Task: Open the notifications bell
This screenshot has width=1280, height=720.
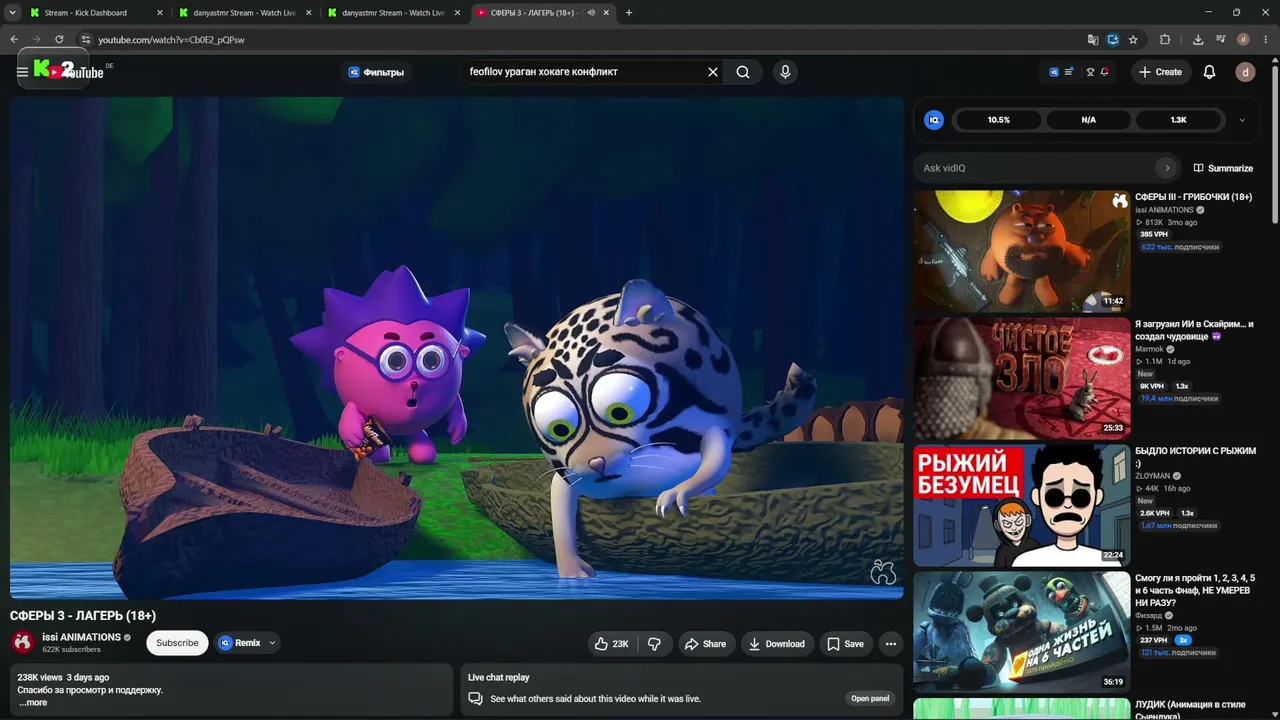Action: click(x=1209, y=72)
